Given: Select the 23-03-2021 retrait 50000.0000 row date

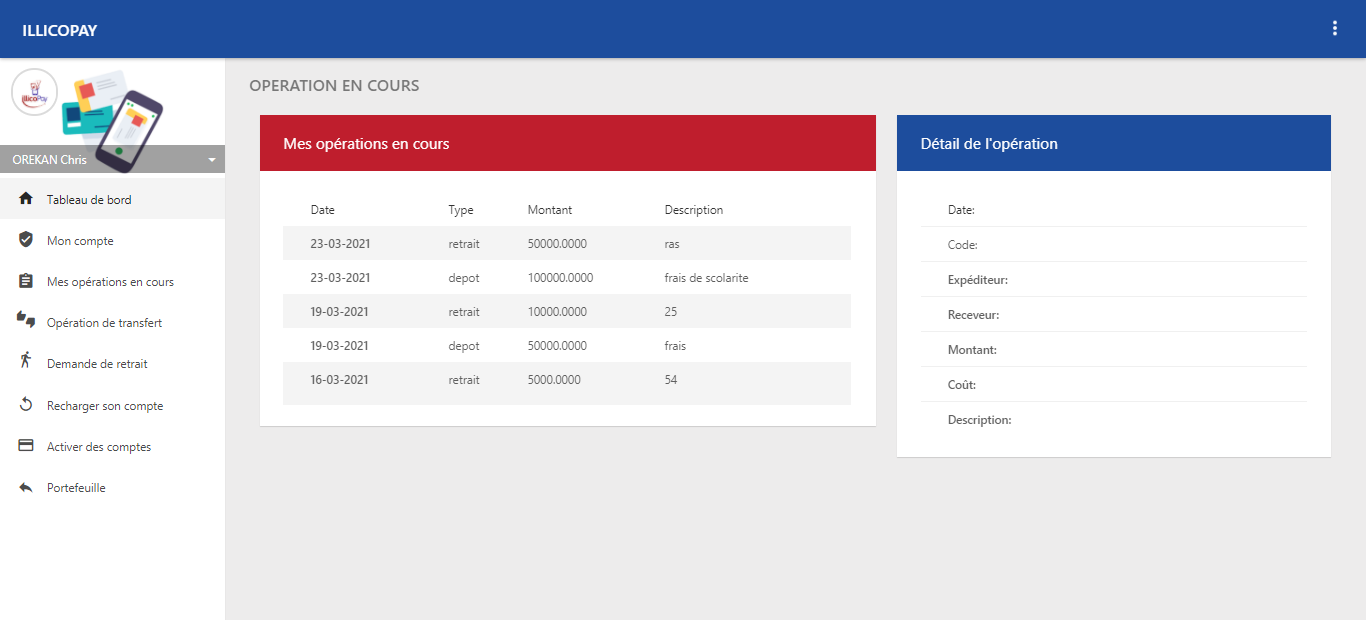Looking at the screenshot, I should 340,243.
